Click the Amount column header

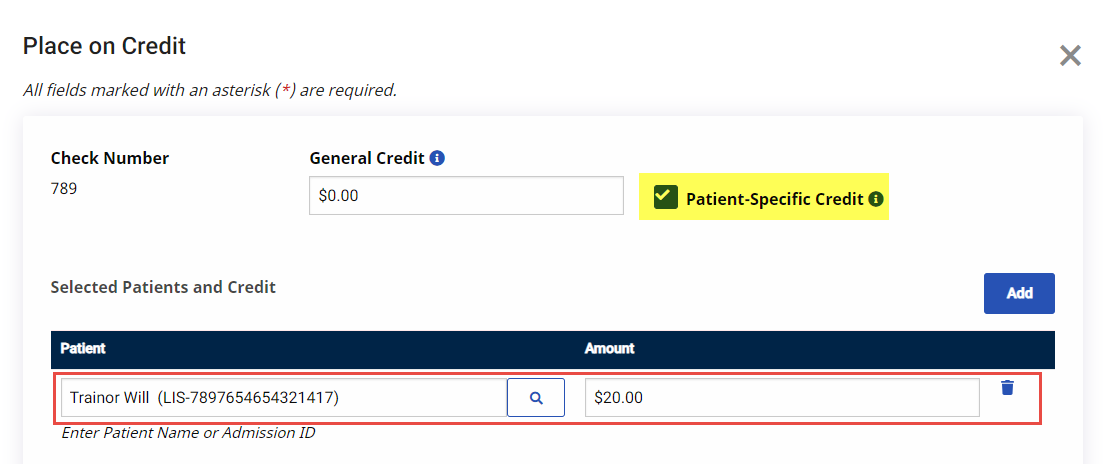(609, 349)
